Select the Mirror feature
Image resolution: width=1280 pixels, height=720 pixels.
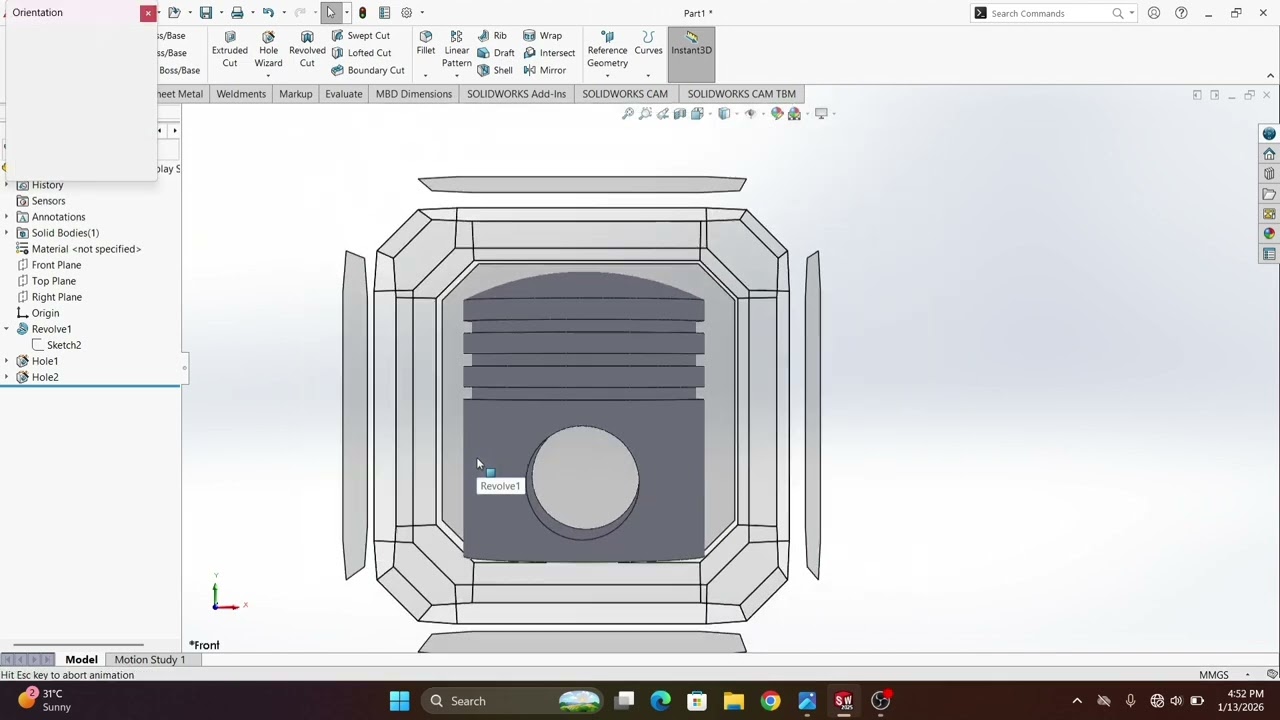545,70
